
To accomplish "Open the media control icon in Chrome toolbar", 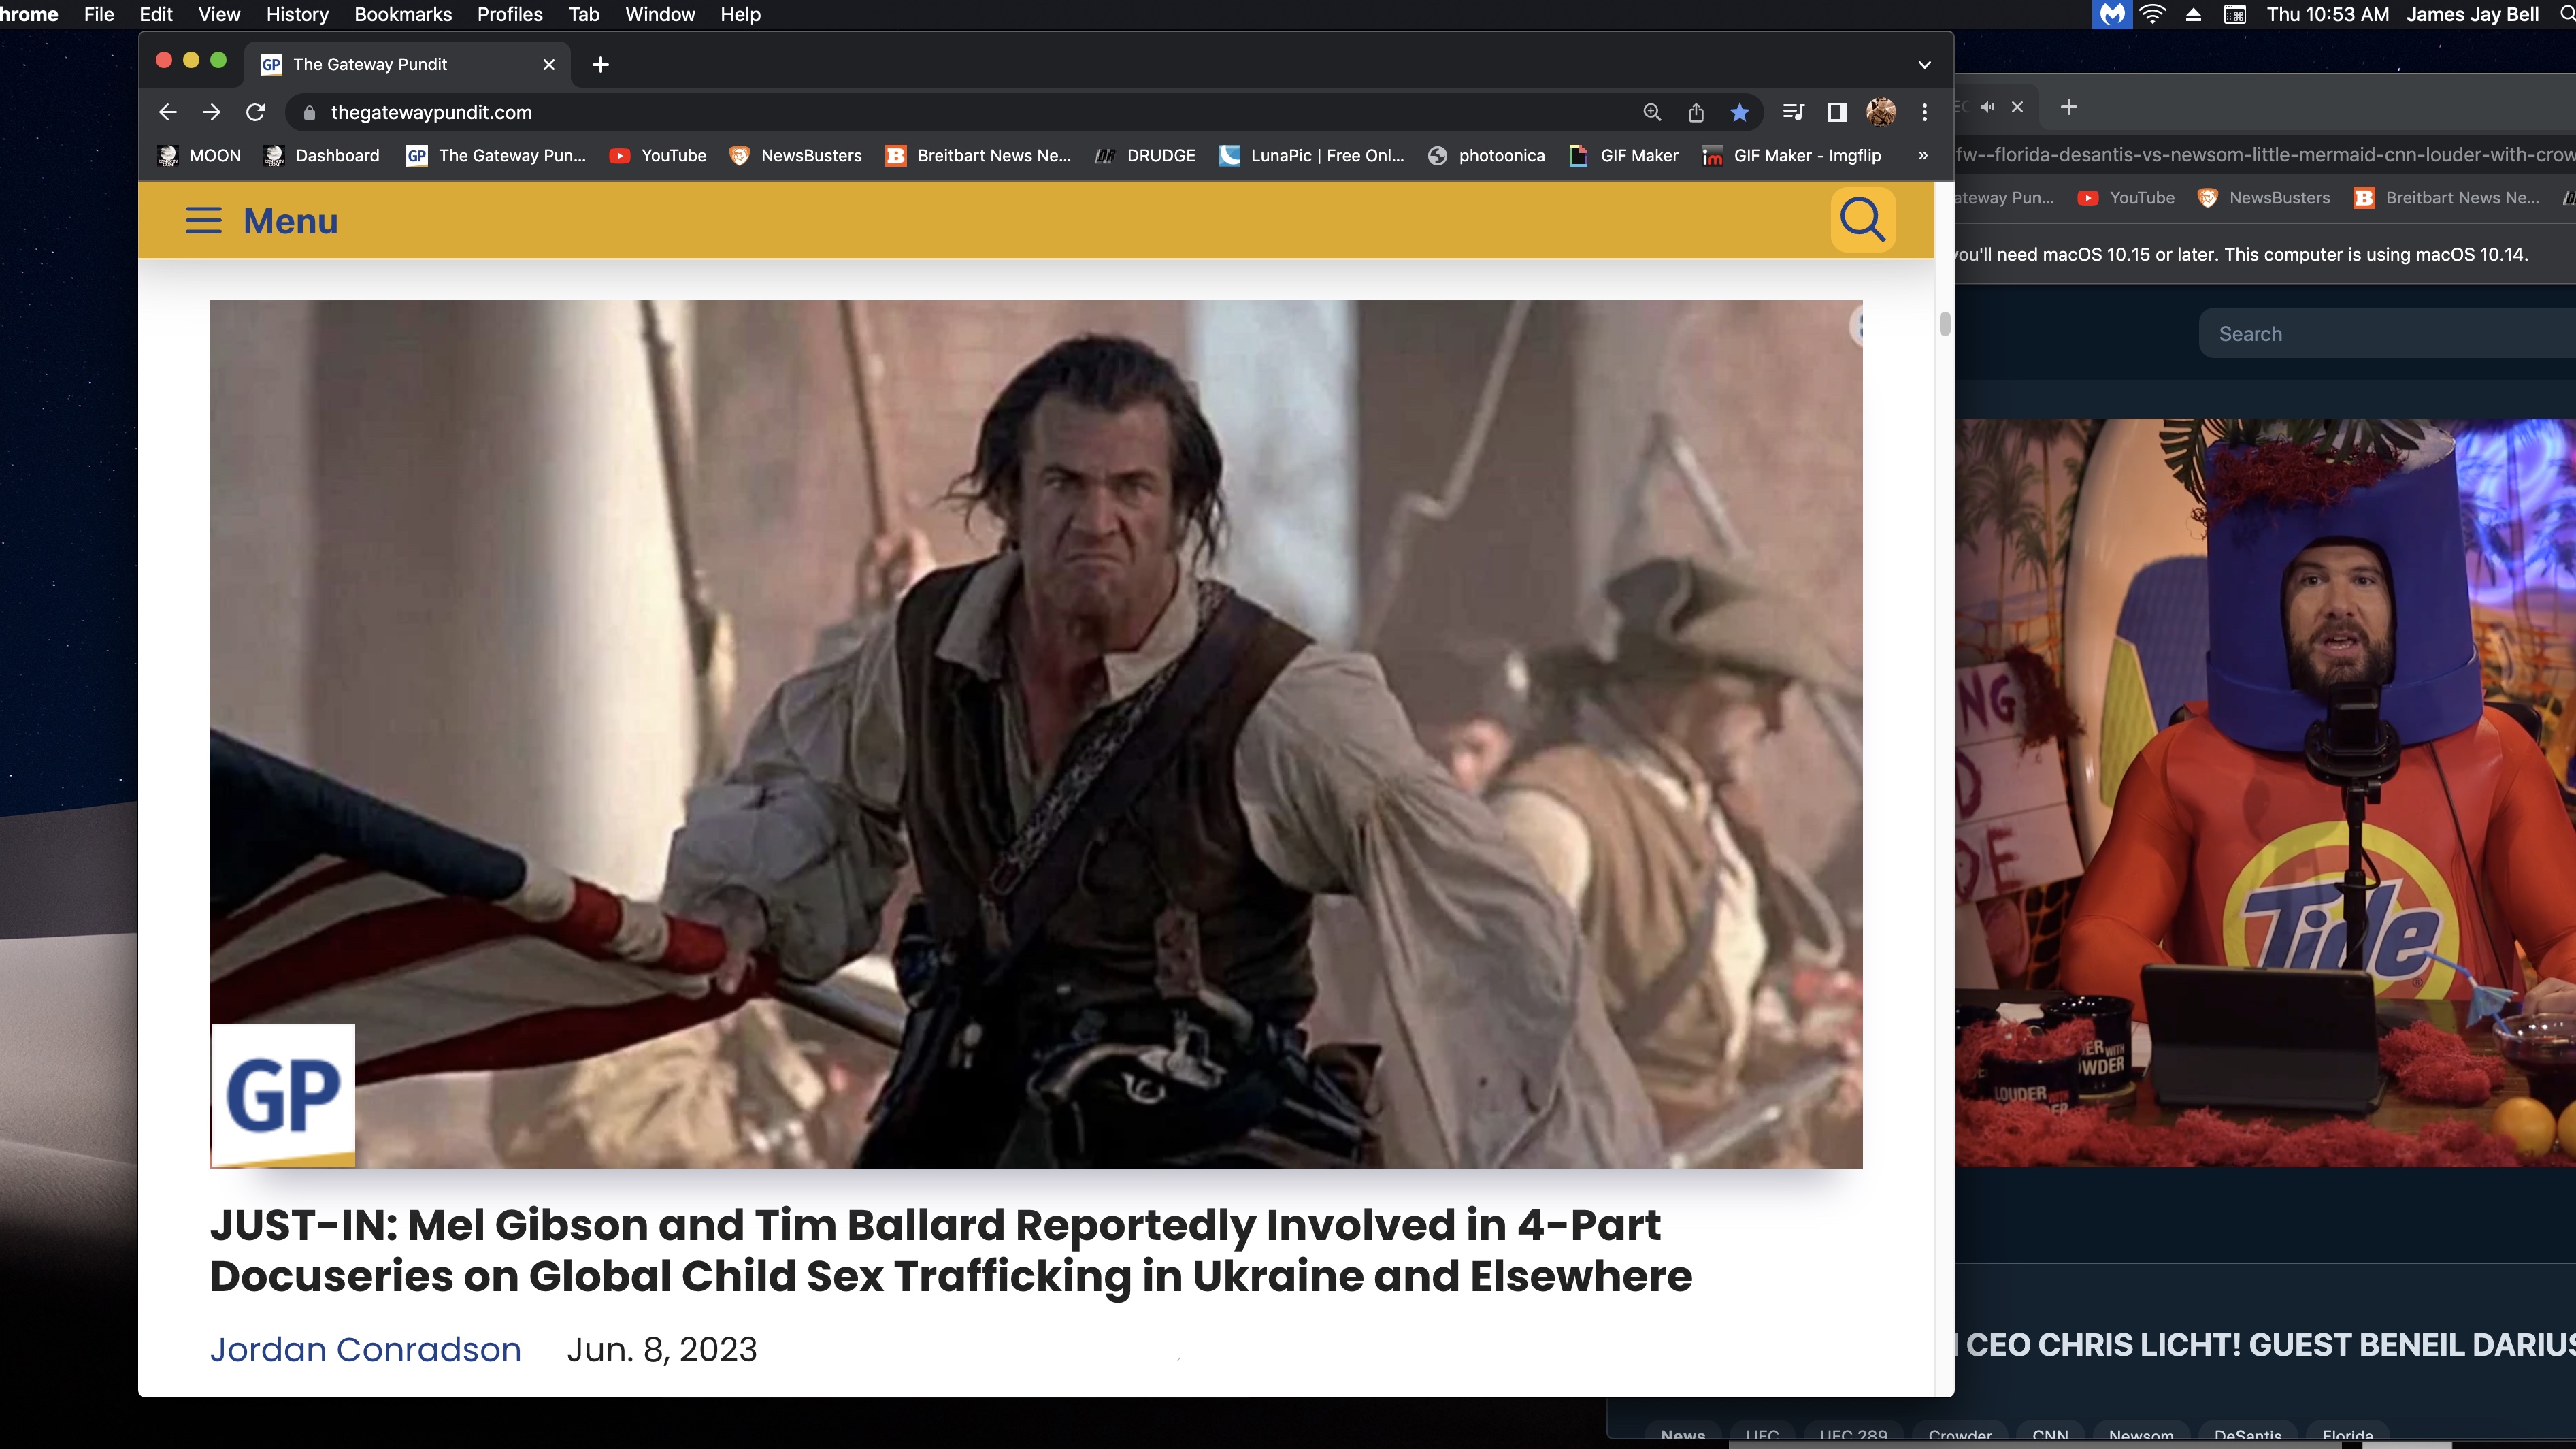I will pyautogui.click(x=1793, y=112).
